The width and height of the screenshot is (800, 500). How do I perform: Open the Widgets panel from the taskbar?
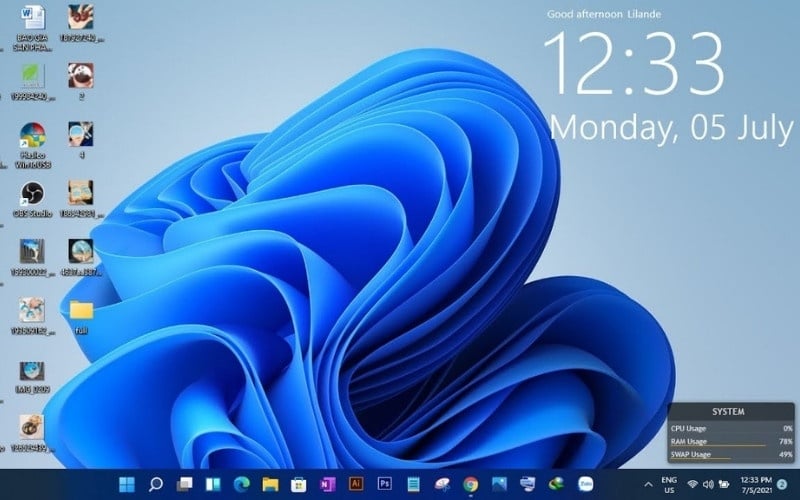213,484
